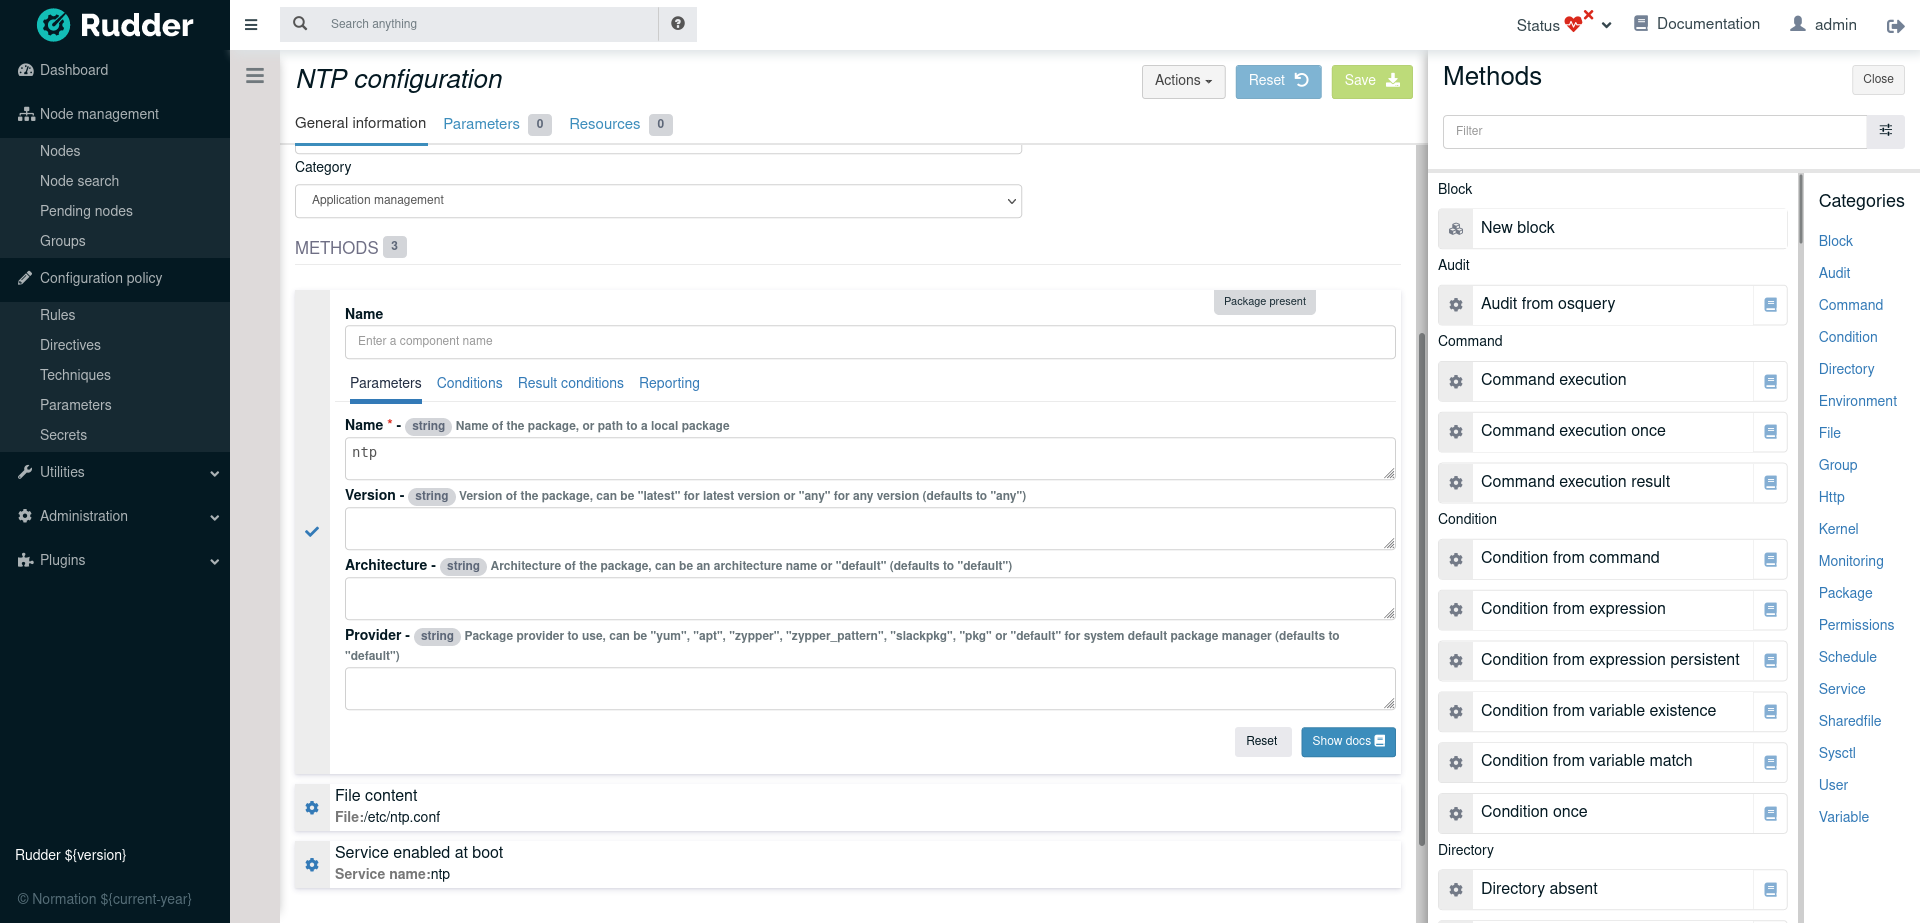Viewport: 1920px width, 923px height.
Task: Jump to Package category link
Action: 1845,593
